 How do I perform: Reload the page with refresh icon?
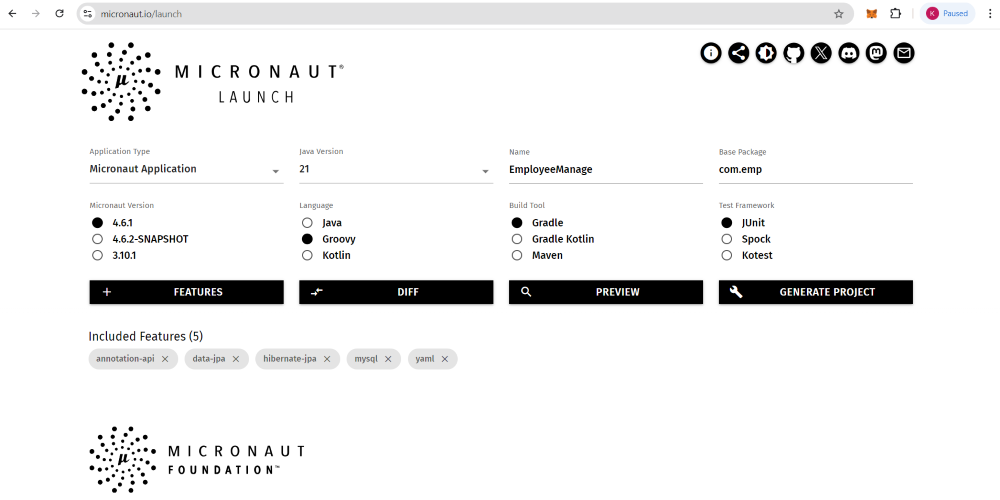[x=59, y=13]
